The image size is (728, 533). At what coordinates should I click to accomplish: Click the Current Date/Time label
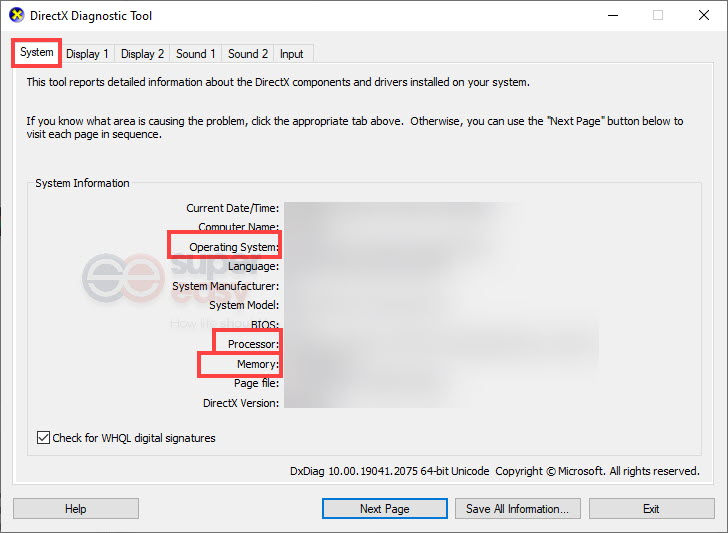click(232, 208)
